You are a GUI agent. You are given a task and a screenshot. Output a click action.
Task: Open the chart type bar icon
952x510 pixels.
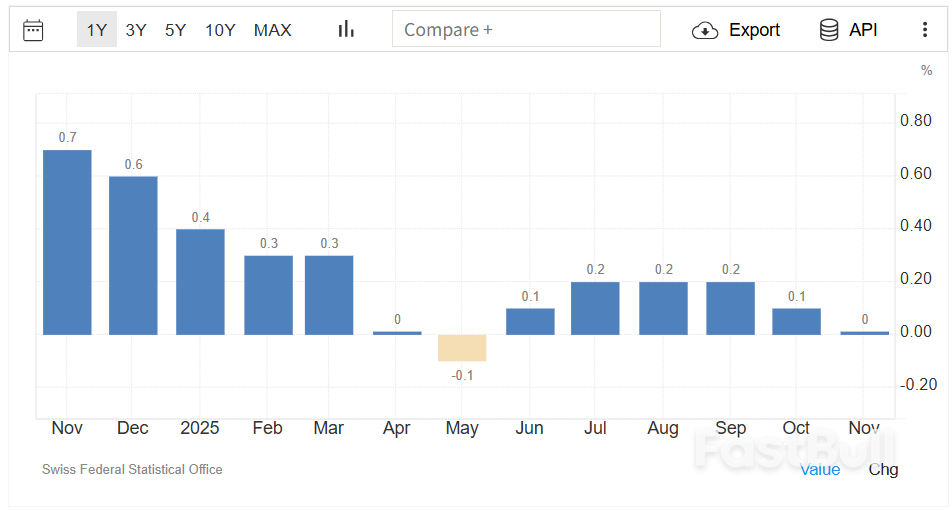tap(346, 30)
